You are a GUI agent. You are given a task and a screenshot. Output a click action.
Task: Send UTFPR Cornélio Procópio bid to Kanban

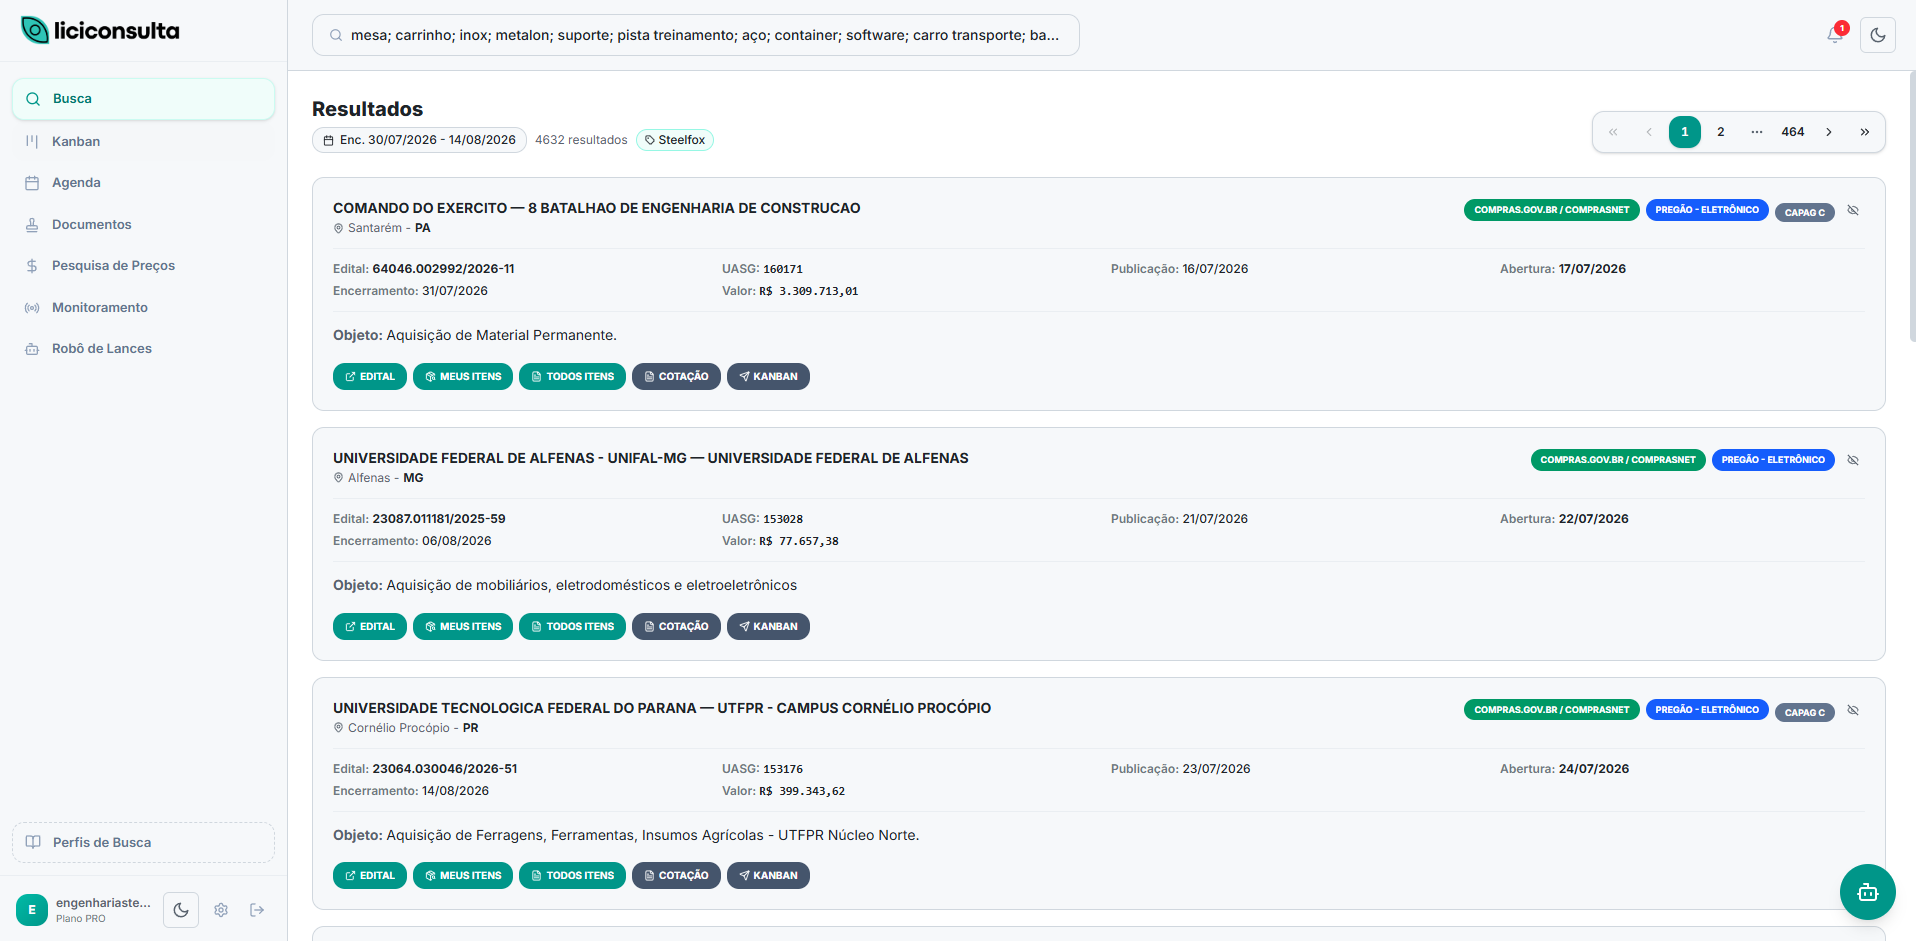(x=768, y=876)
